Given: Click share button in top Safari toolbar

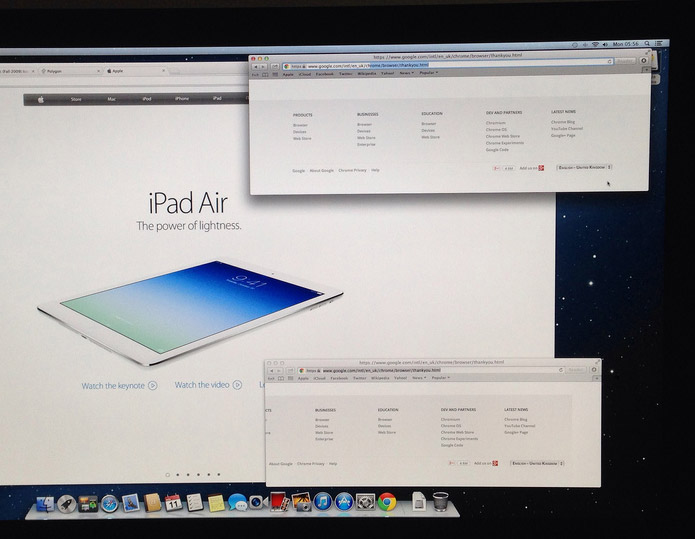Looking at the screenshot, I should tap(274, 66).
